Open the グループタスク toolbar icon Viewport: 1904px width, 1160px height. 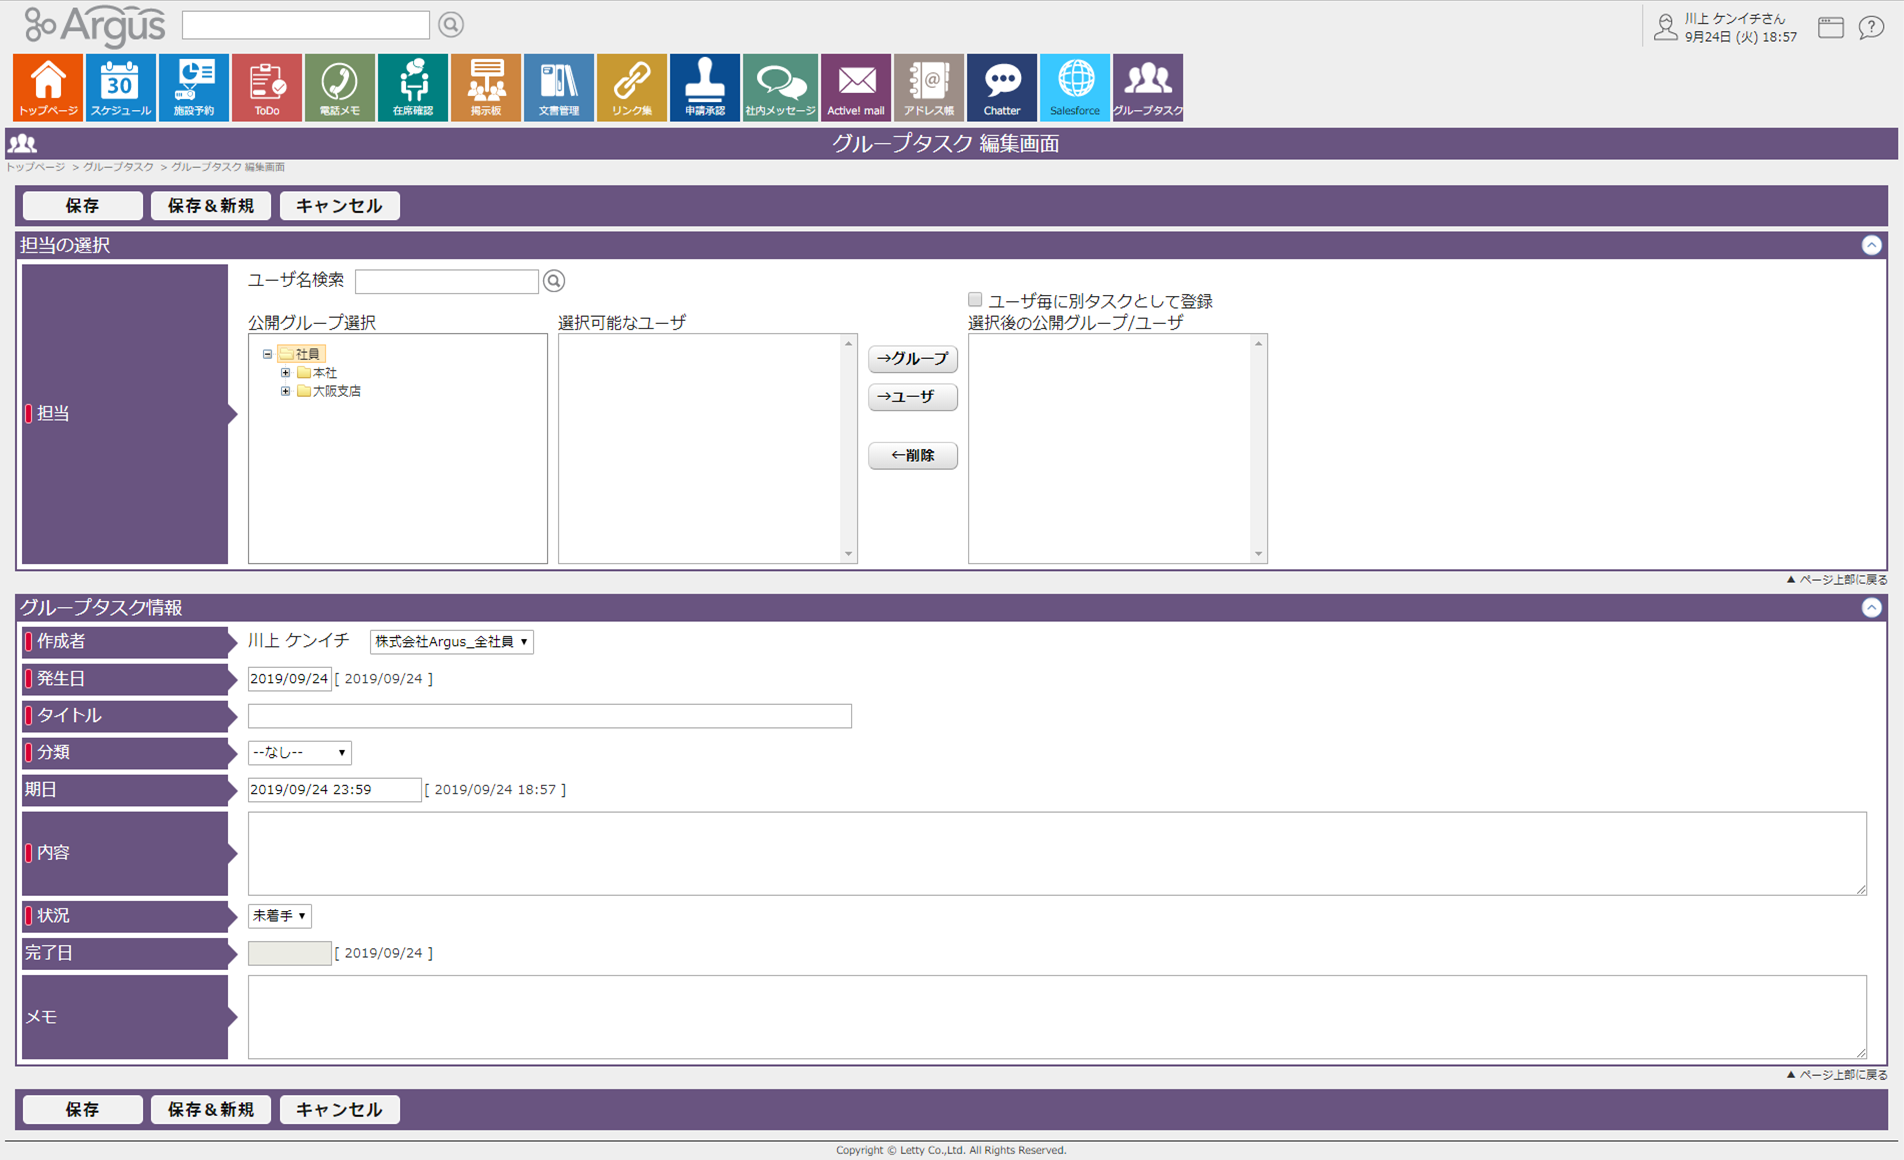tap(1148, 88)
